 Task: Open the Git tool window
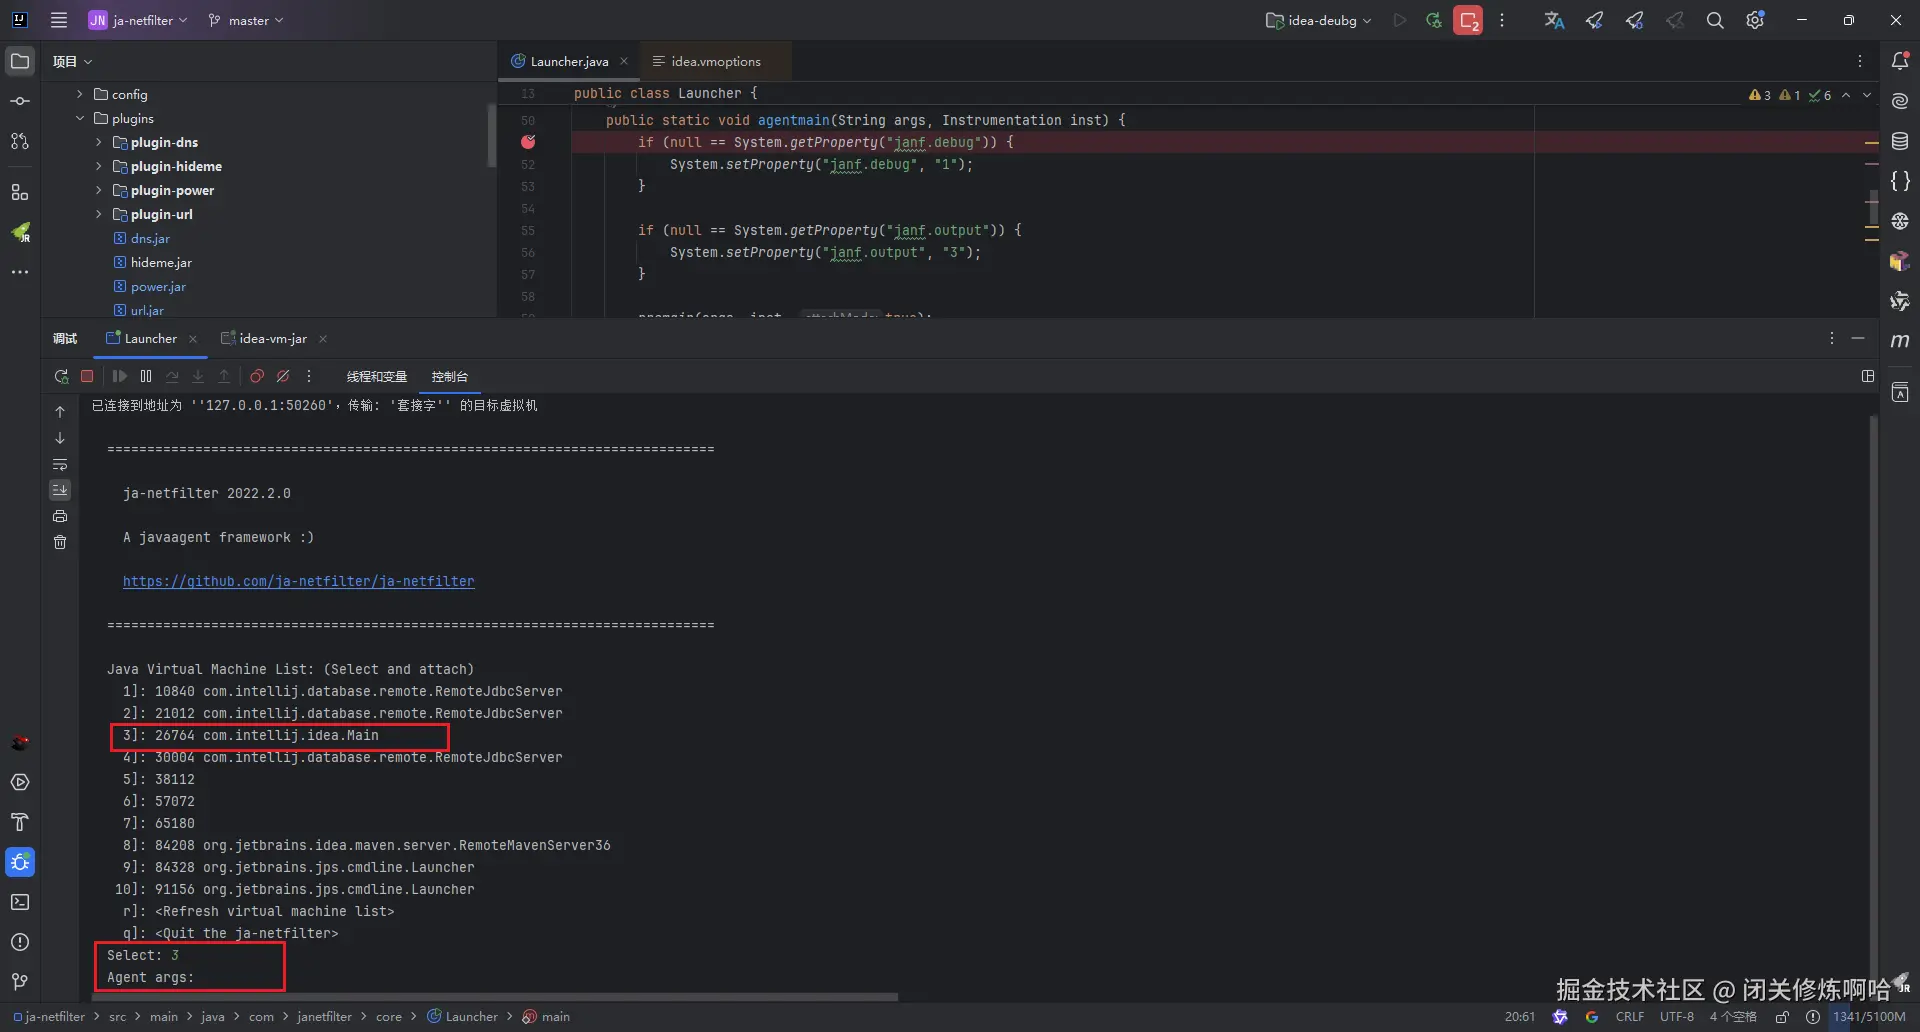pos(20,982)
